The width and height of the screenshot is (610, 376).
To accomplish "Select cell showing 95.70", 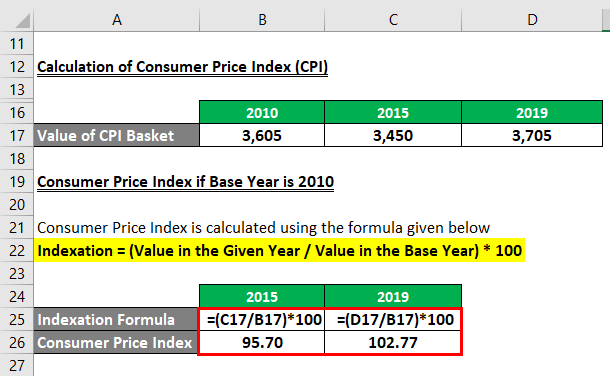I will click(262, 342).
